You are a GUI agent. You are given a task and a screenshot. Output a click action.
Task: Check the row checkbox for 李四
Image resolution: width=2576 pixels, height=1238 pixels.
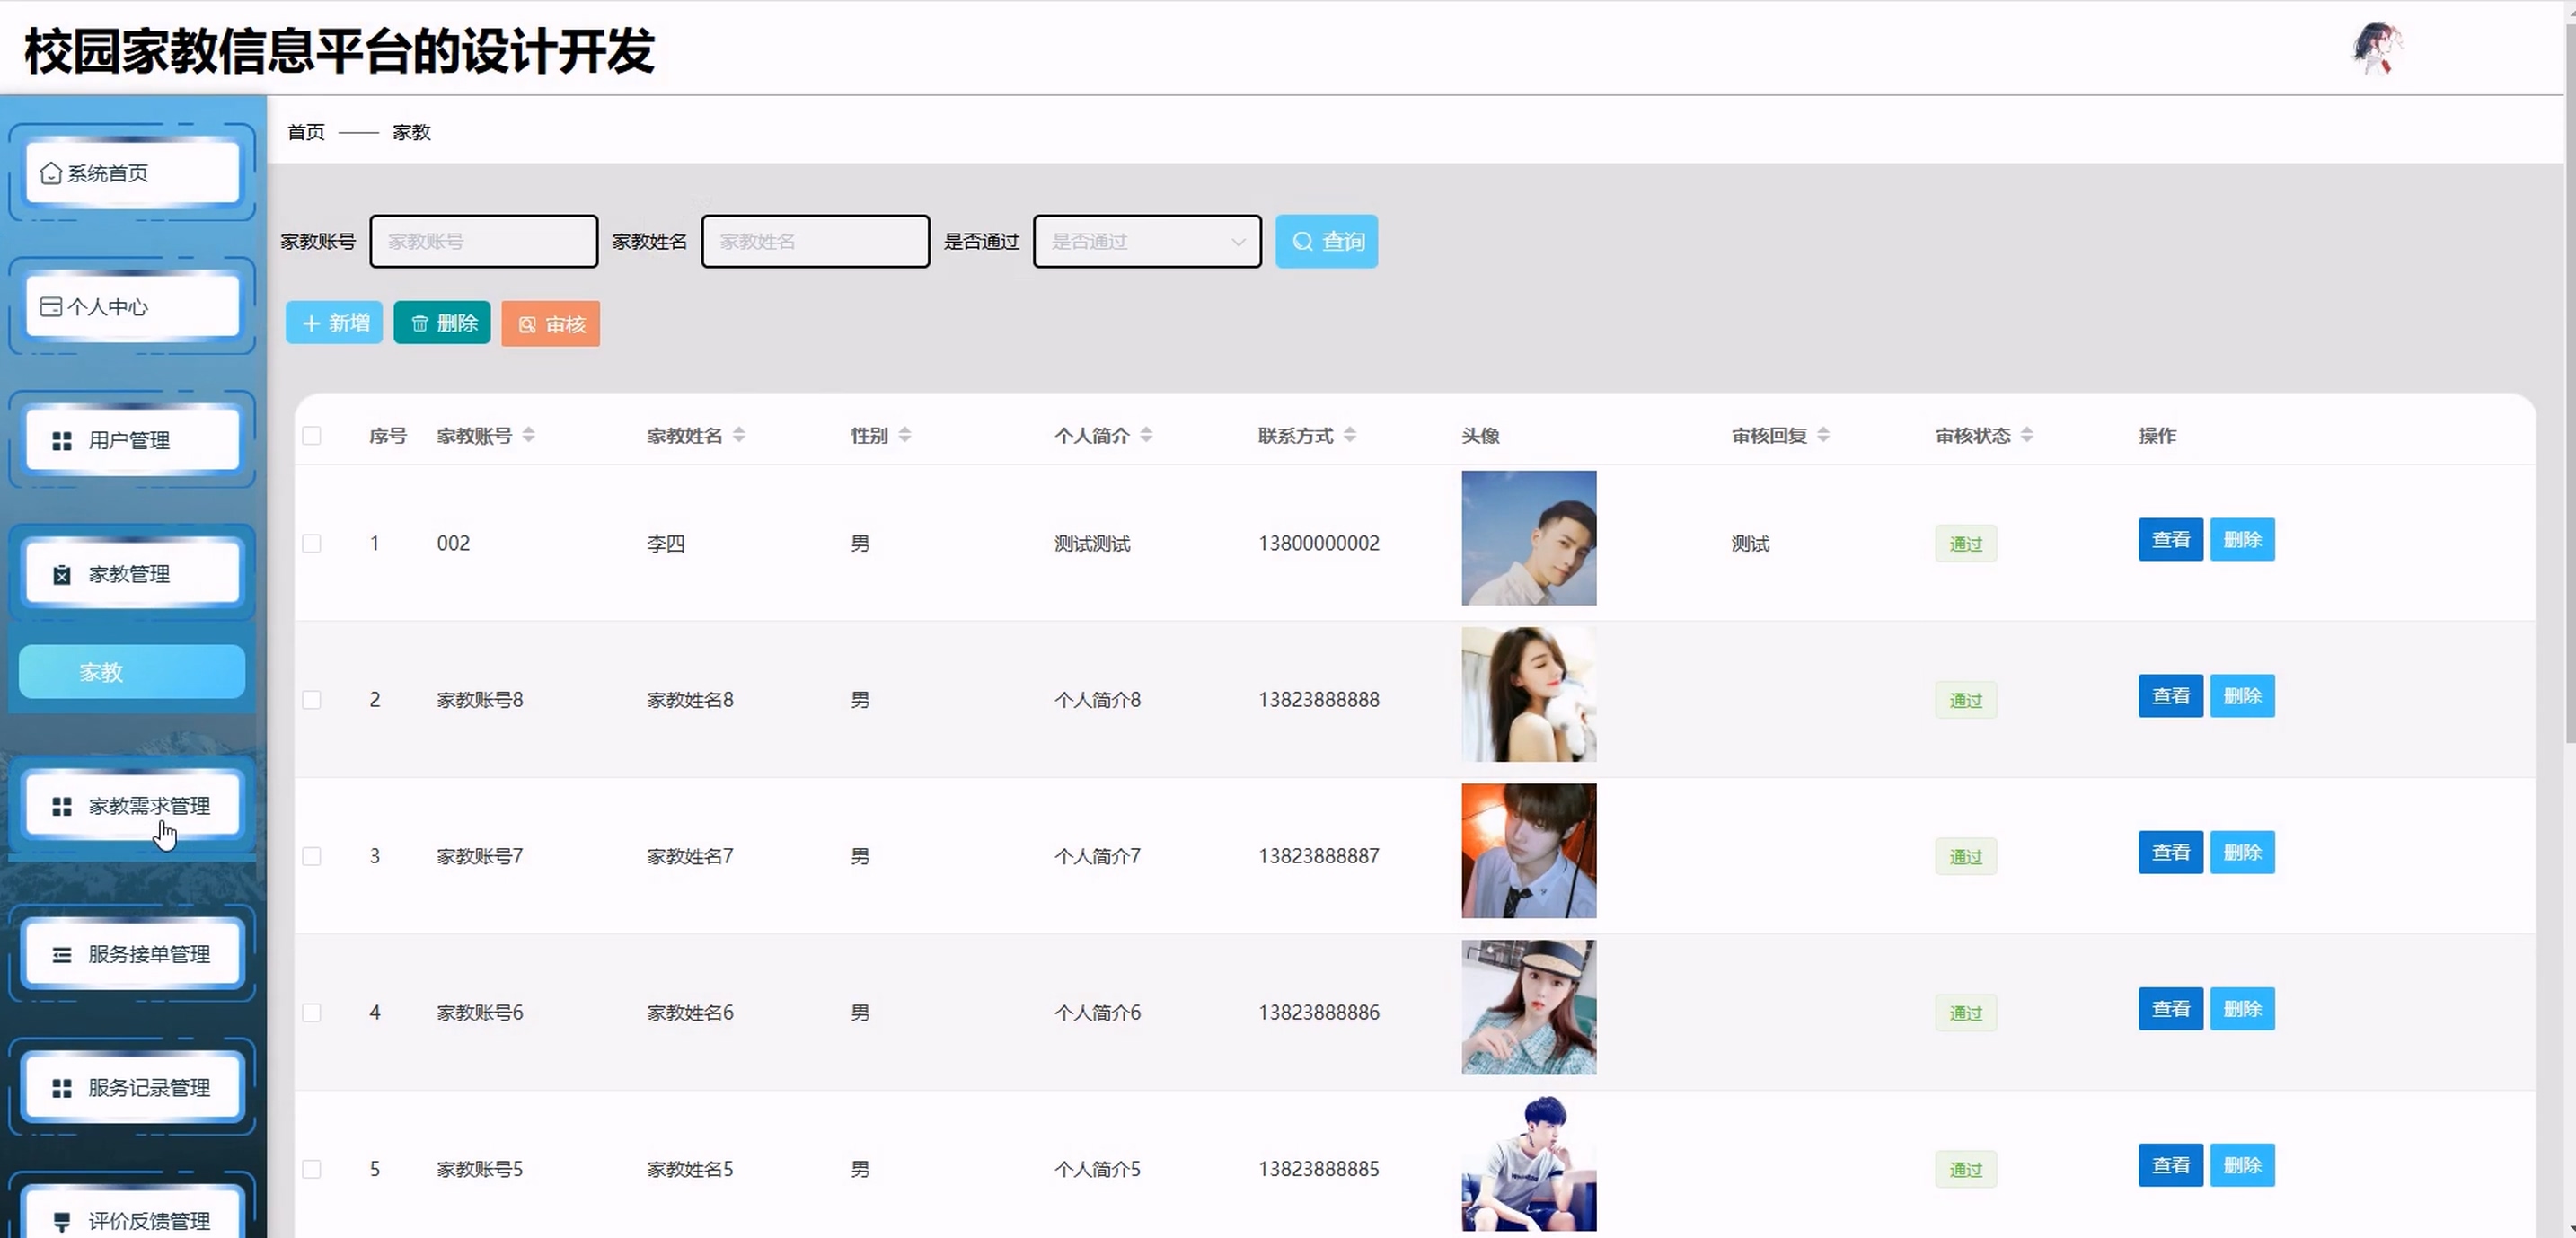coord(312,544)
